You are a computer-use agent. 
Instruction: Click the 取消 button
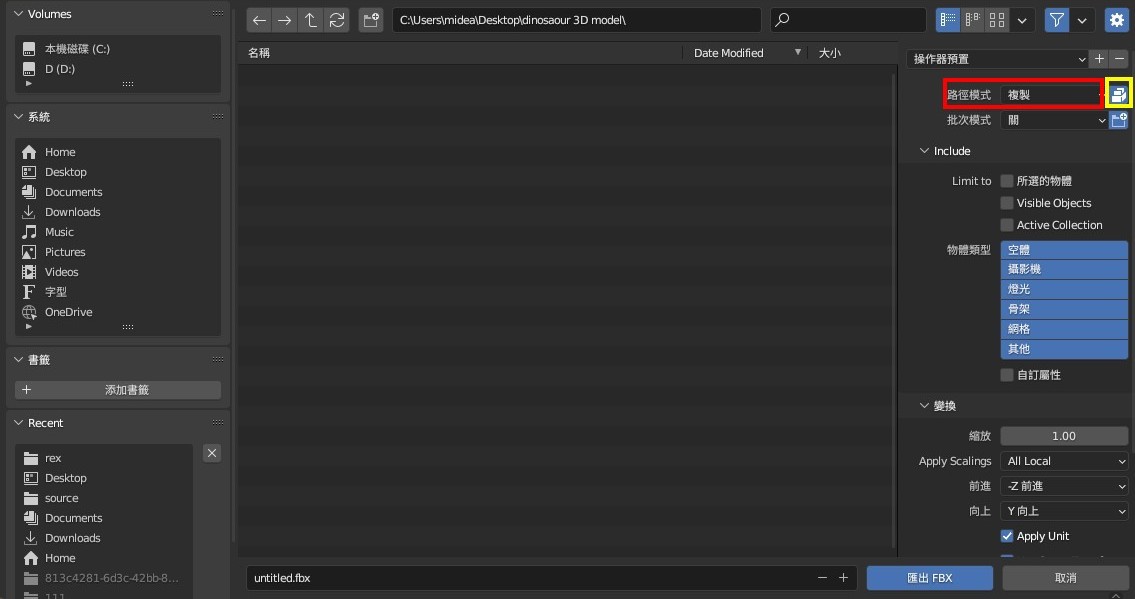click(1065, 578)
